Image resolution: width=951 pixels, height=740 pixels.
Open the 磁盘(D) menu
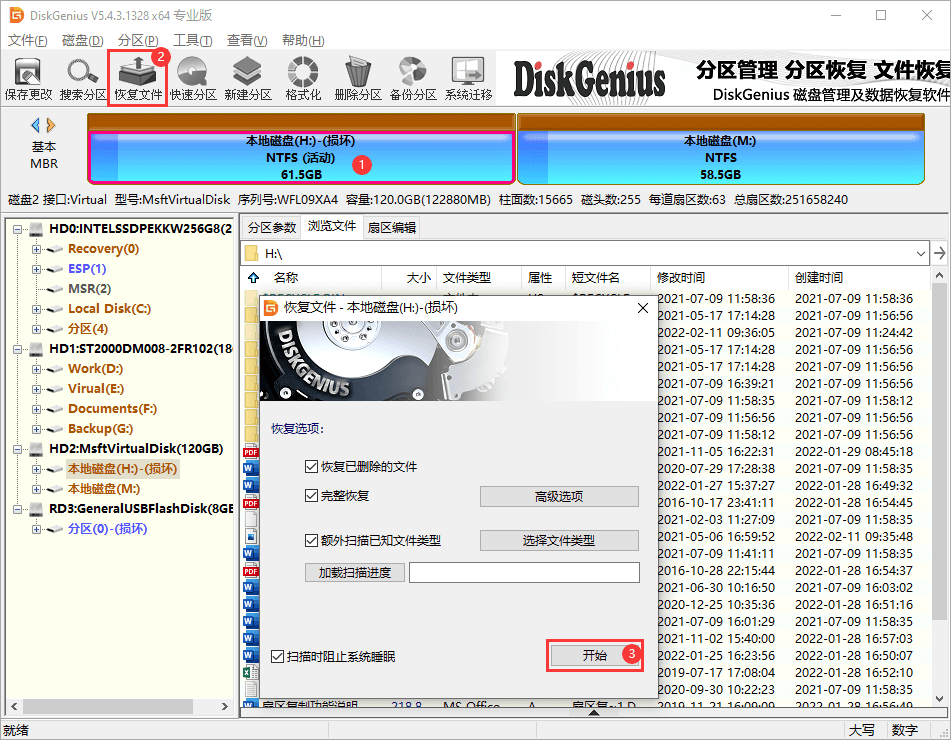pyautogui.click(x=82, y=41)
